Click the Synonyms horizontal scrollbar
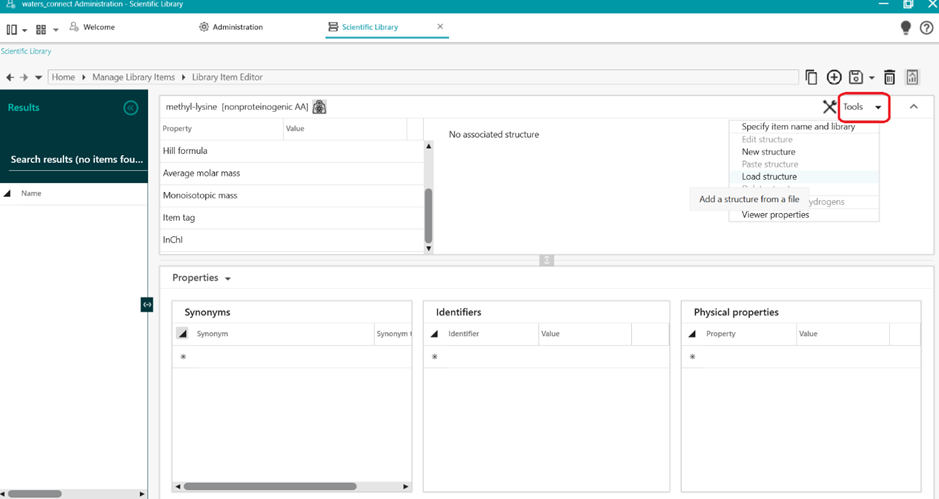The height and width of the screenshot is (499, 939). click(x=270, y=487)
